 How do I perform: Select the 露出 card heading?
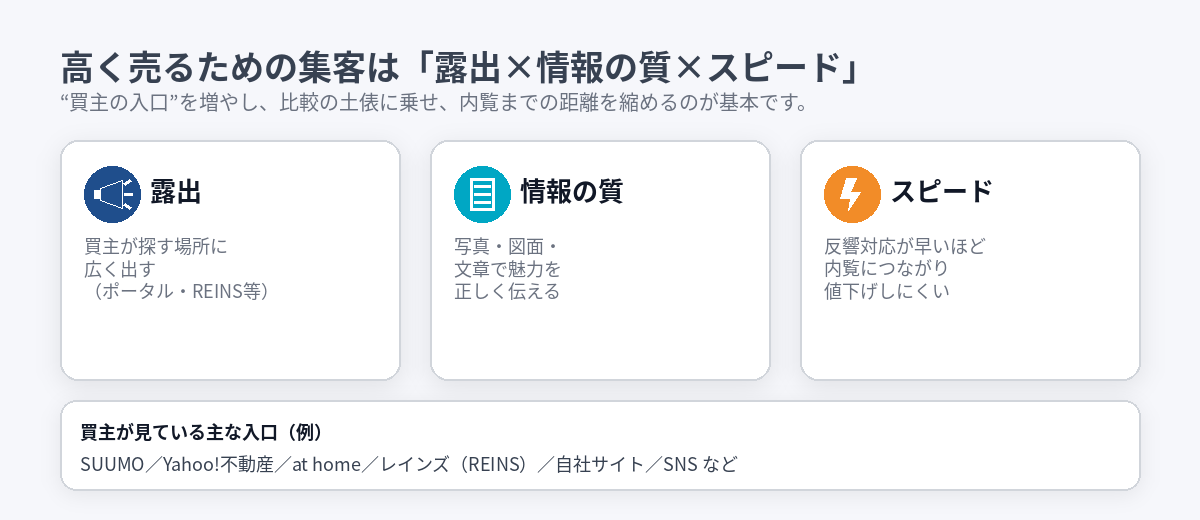tap(176, 192)
